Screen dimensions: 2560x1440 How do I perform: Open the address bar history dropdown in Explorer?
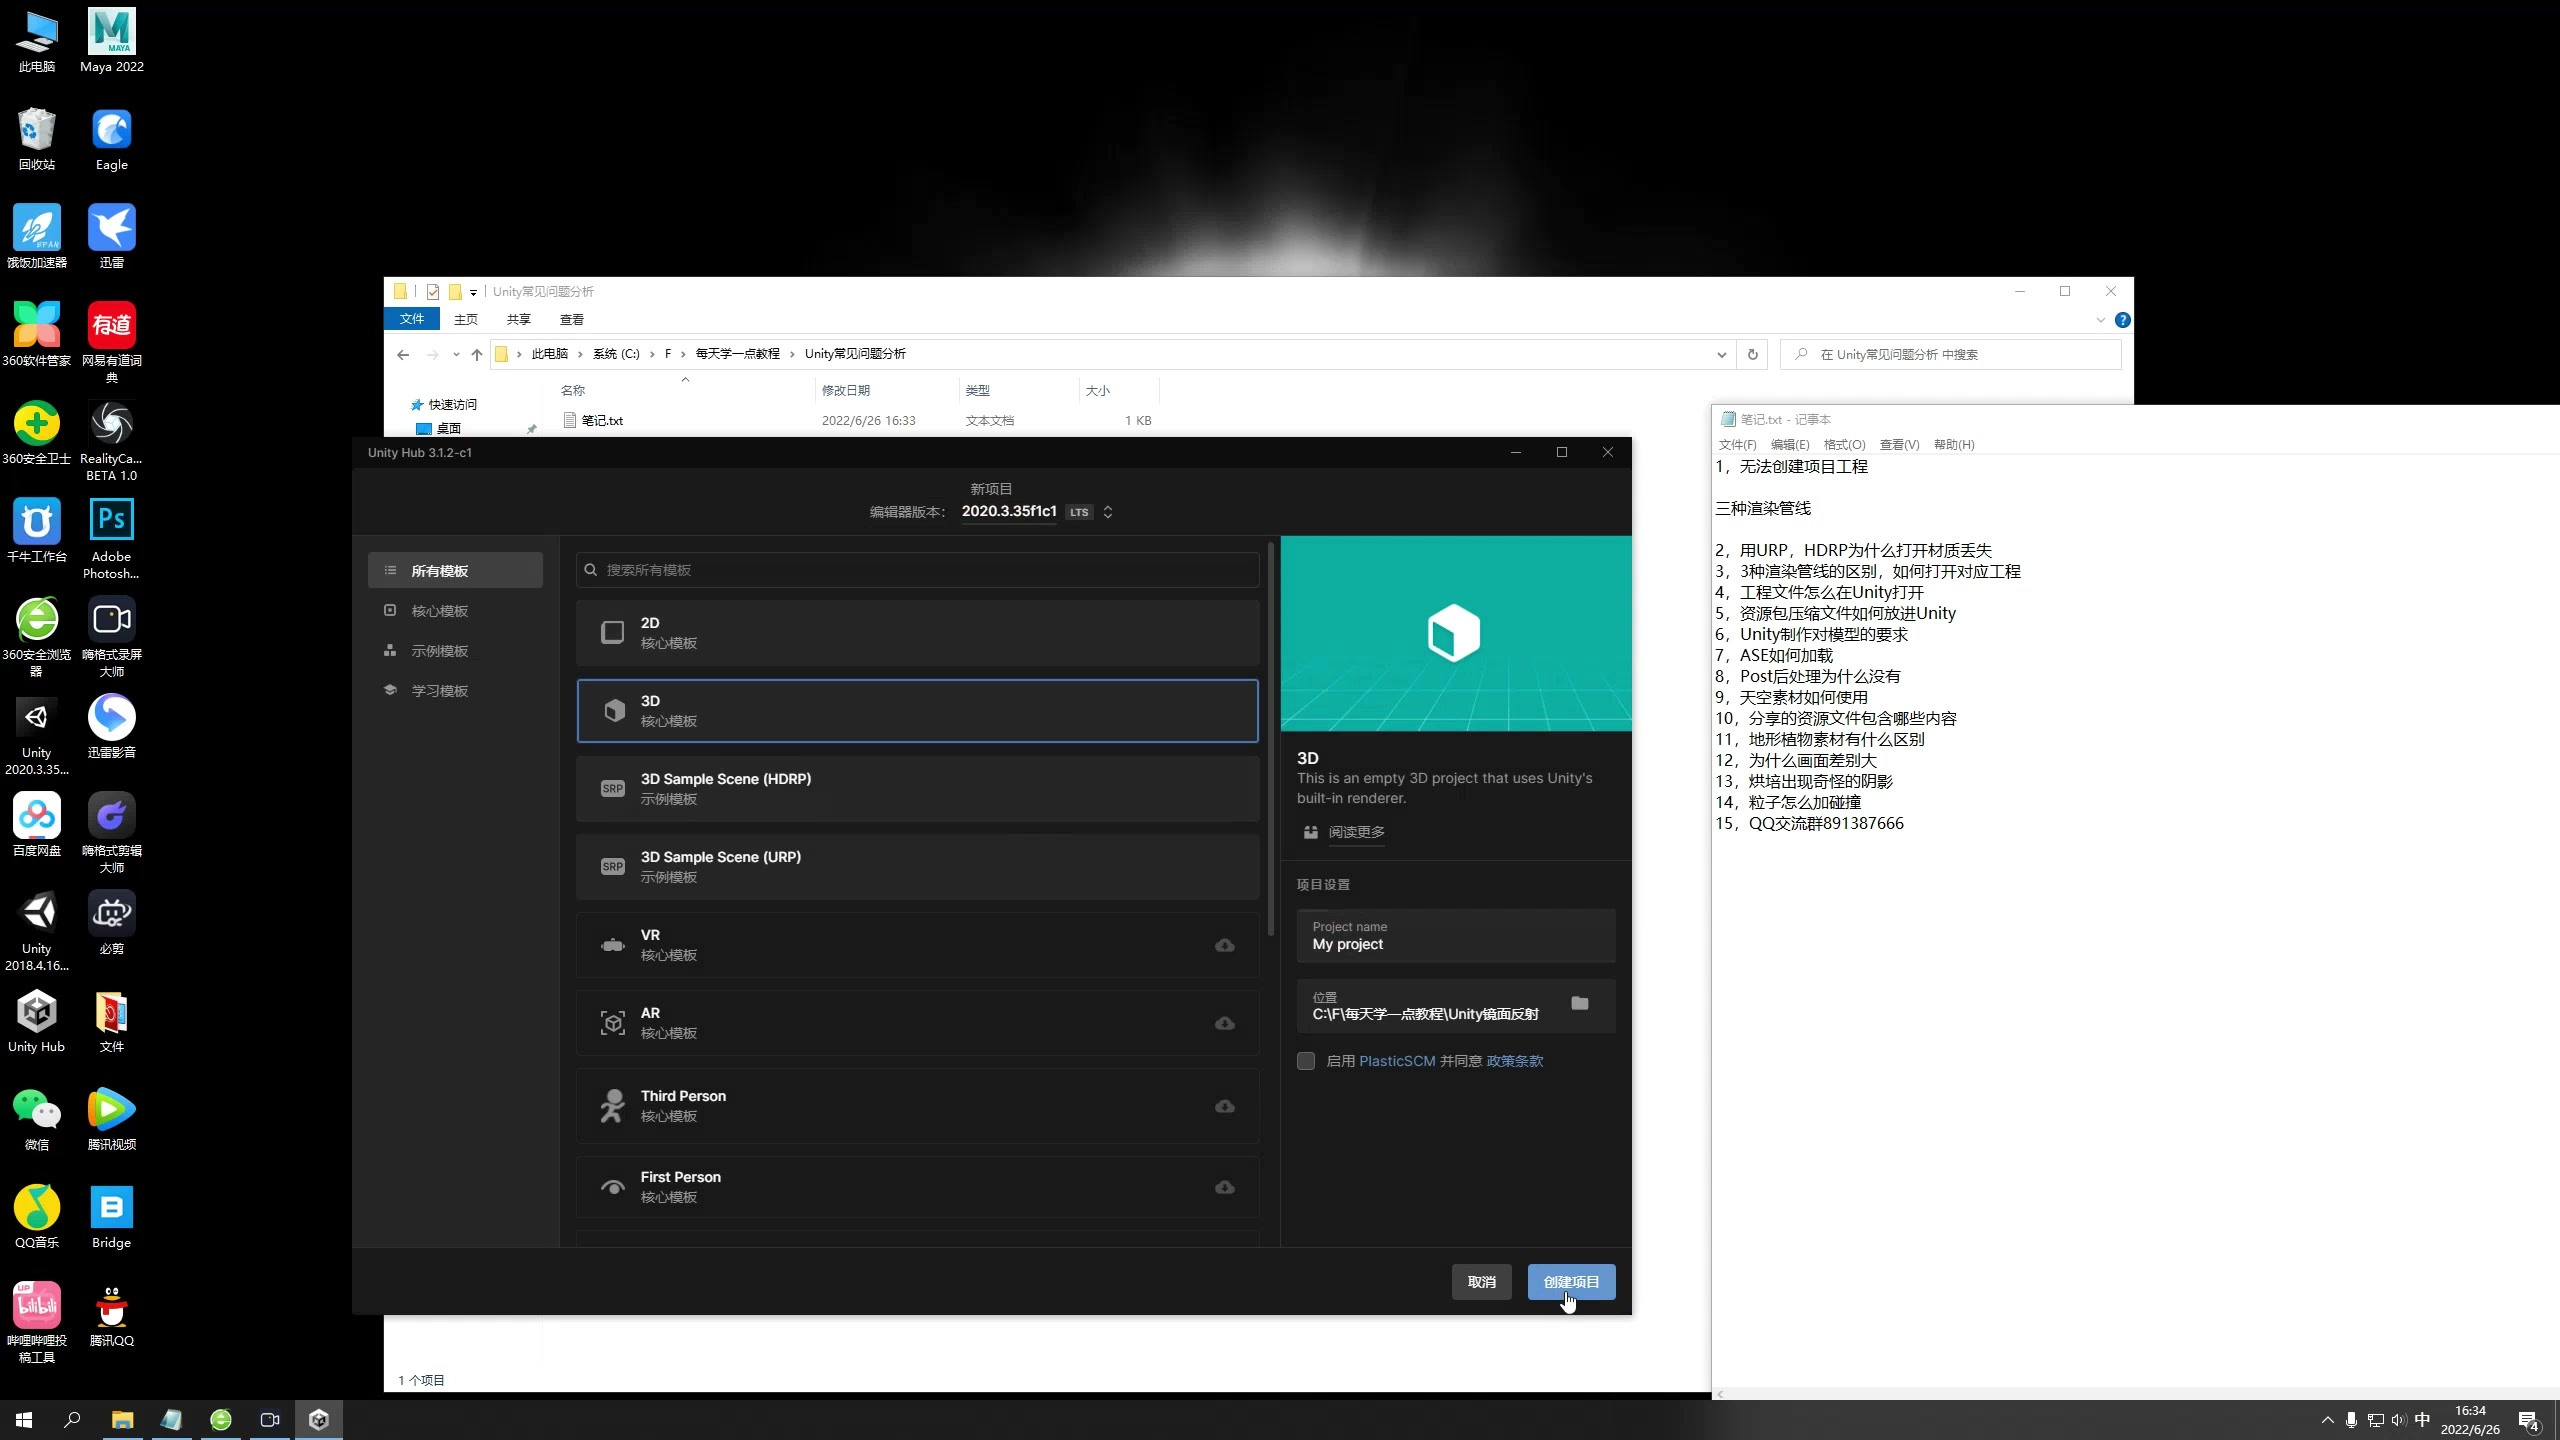[1720, 354]
